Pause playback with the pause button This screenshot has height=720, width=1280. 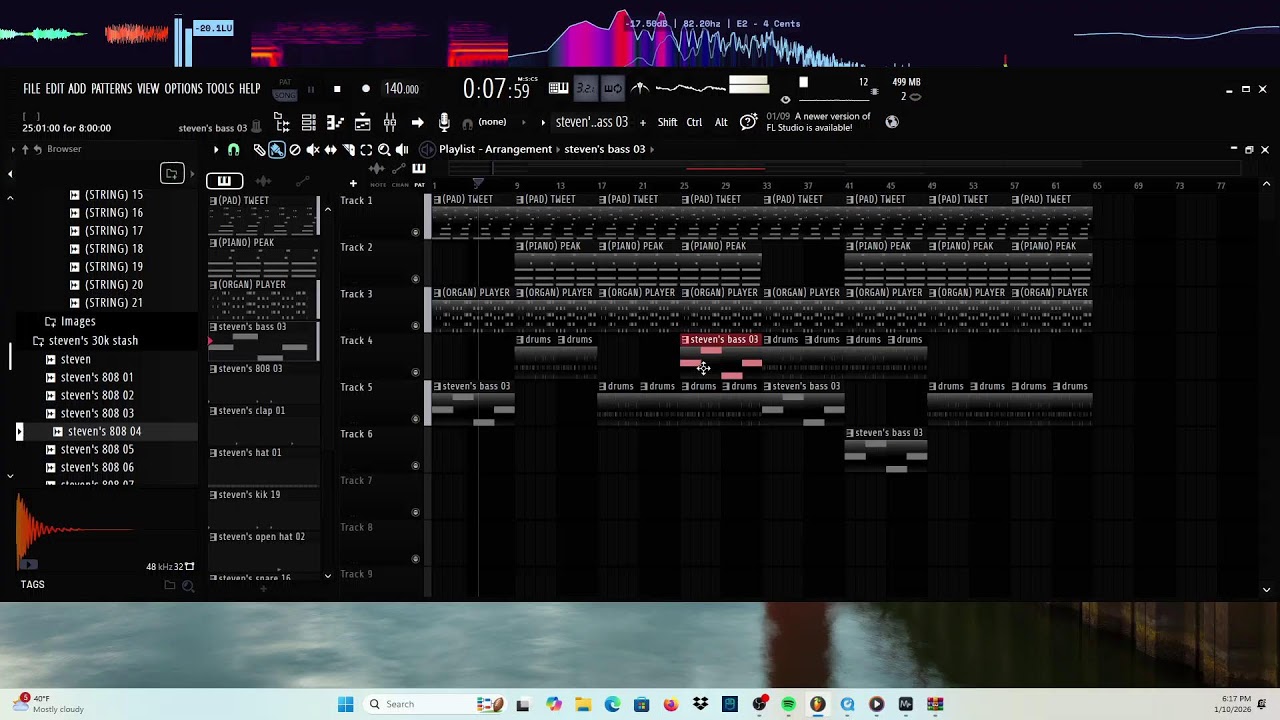(310, 89)
